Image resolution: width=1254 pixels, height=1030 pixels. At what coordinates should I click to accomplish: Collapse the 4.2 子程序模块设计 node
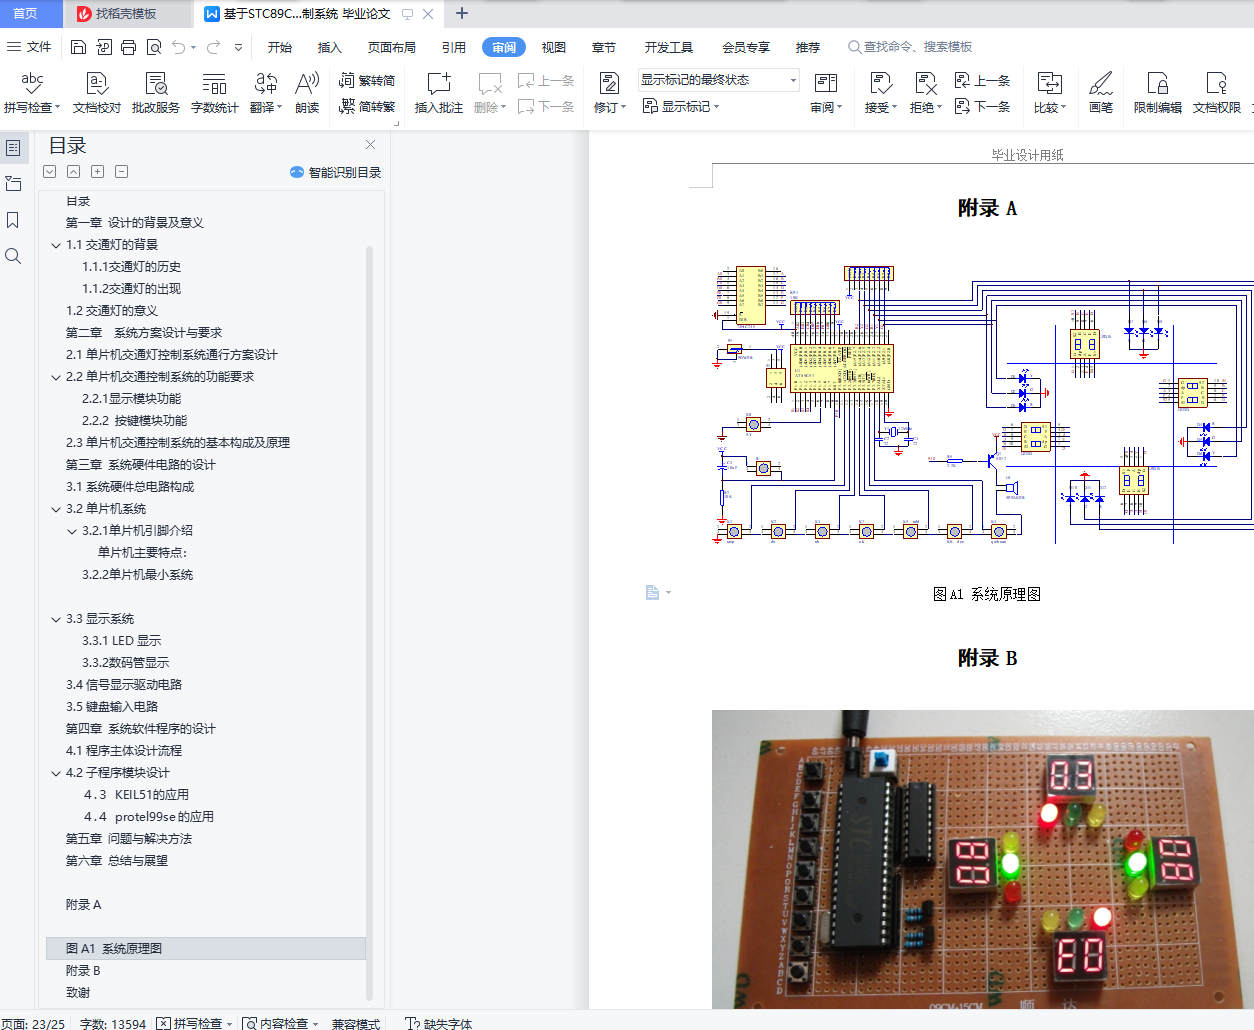tap(56, 773)
